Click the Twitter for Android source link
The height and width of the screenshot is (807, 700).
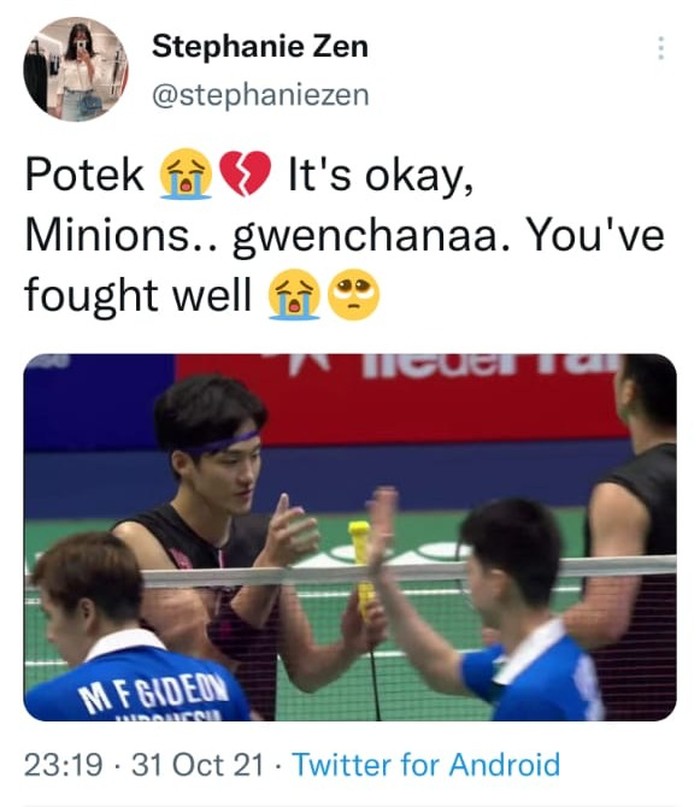click(426, 764)
